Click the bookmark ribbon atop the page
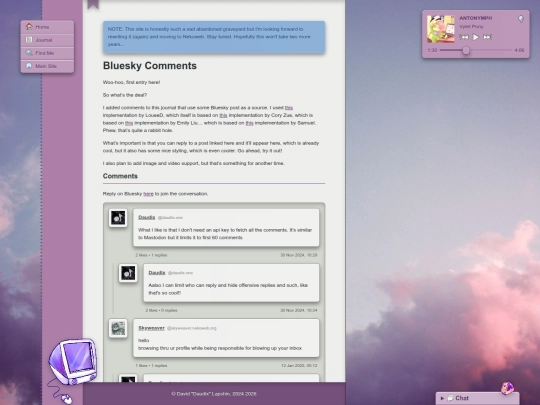 [93, 4]
